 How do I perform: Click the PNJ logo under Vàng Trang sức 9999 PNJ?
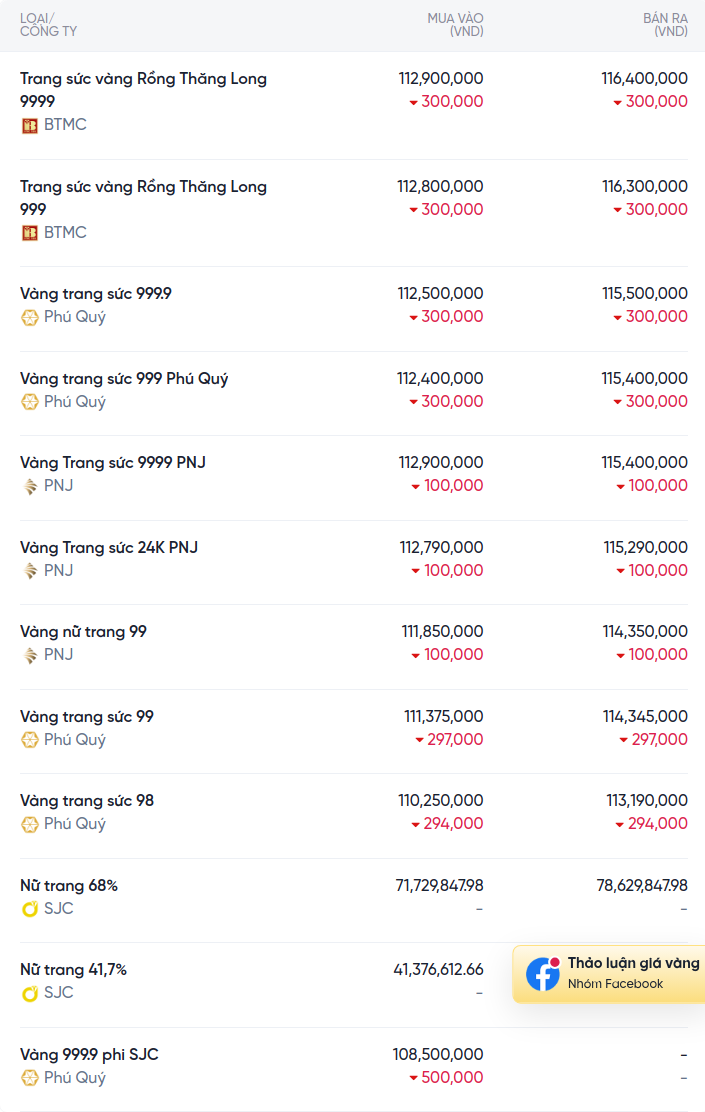click(x=29, y=486)
